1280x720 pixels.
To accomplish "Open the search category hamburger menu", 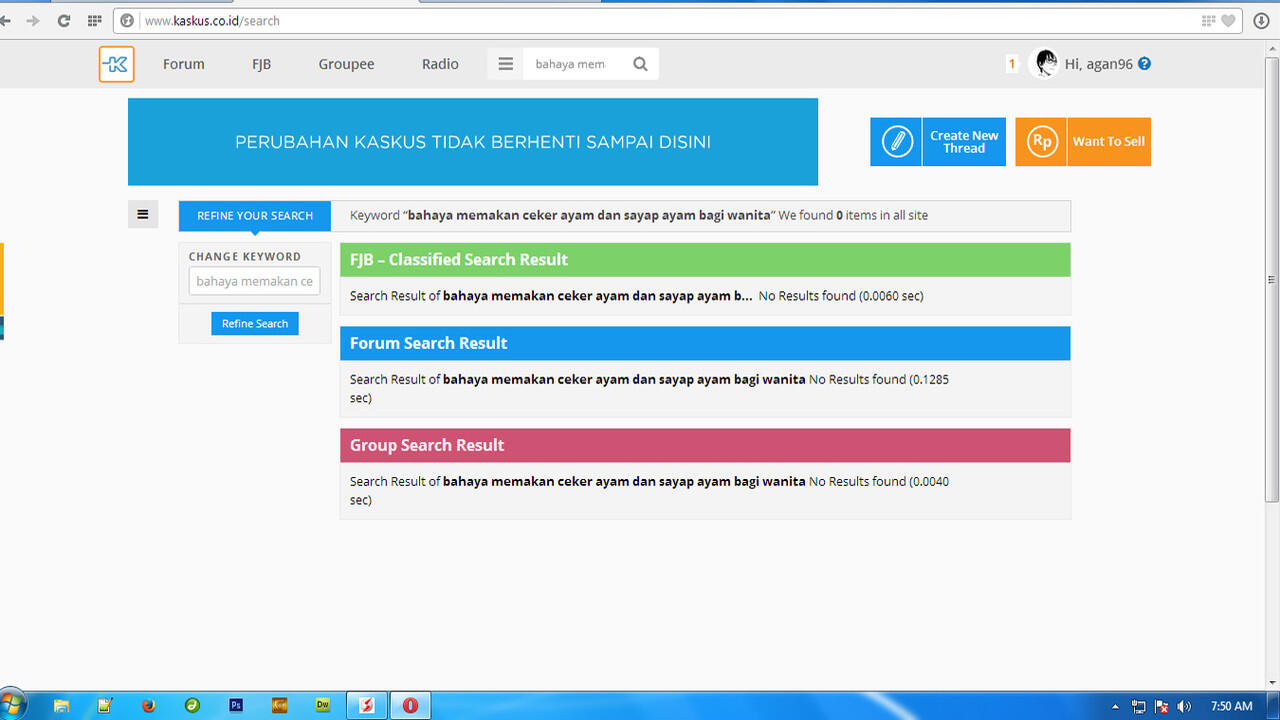I will (506, 64).
